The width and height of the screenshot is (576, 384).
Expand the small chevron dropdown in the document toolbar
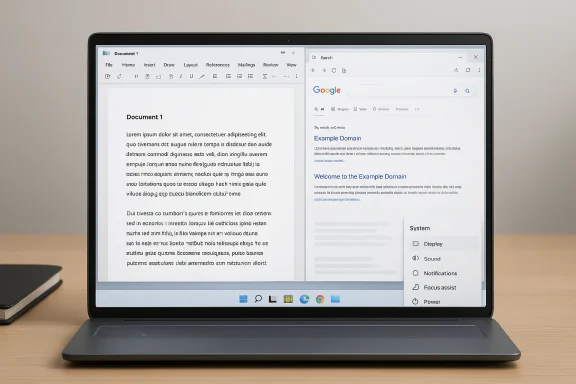click(x=274, y=76)
